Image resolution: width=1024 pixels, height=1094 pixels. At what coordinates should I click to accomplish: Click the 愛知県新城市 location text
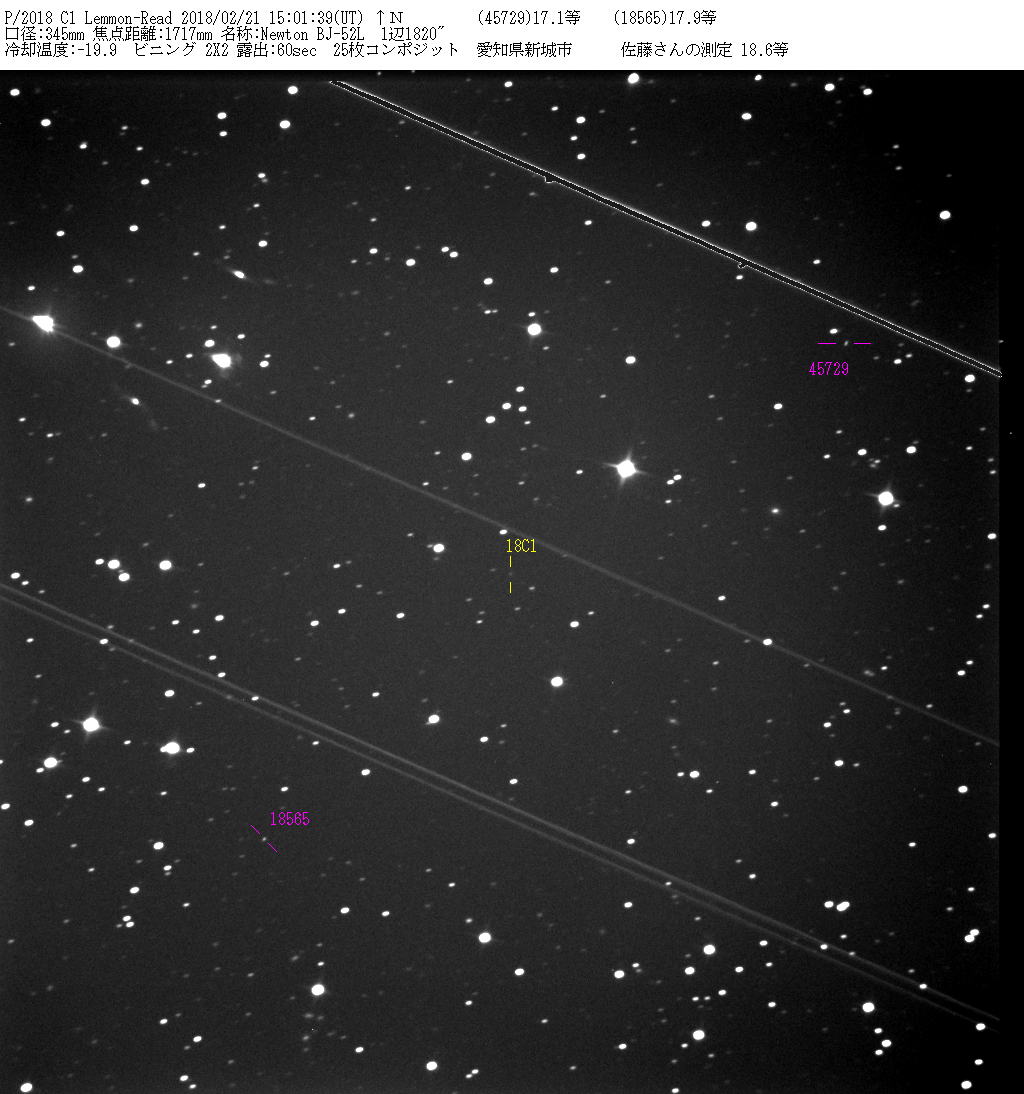pyautogui.click(x=524, y=50)
